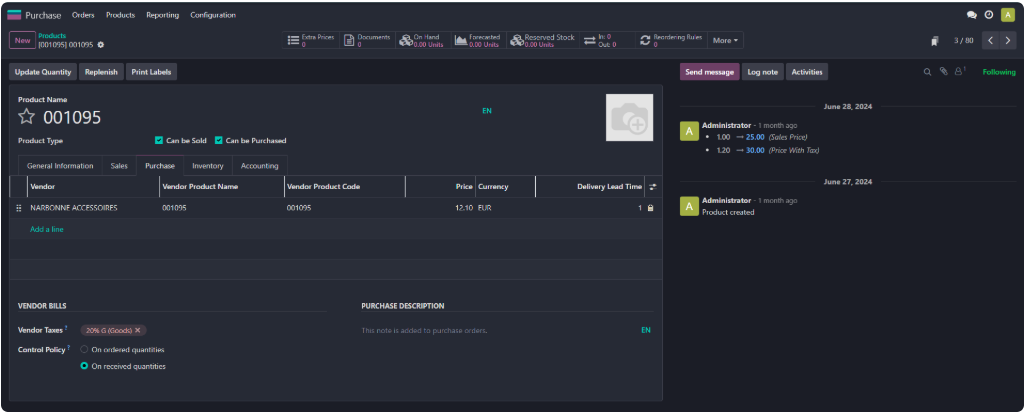This screenshot has height=413, width=1025.
Task: Open the conversations chat bubble icon
Action: 972,15
